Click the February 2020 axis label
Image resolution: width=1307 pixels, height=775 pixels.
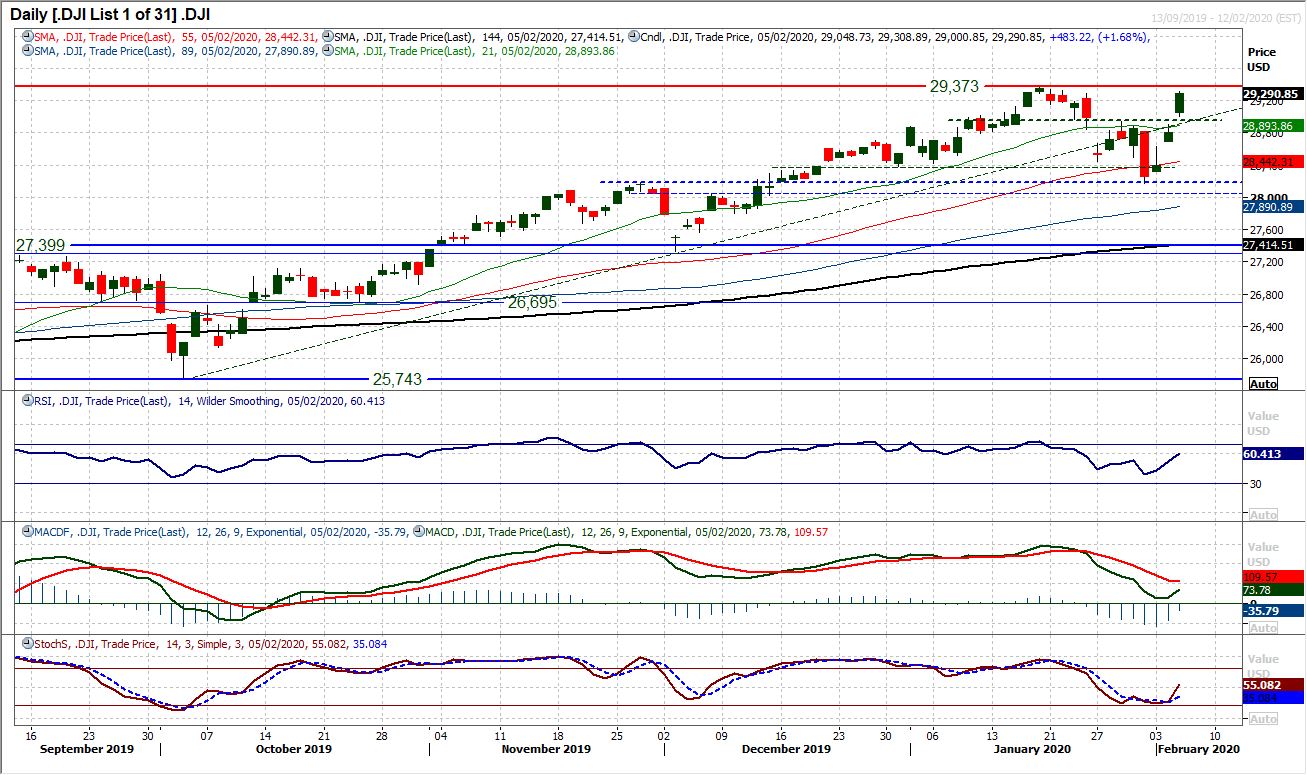coord(1197,749)
